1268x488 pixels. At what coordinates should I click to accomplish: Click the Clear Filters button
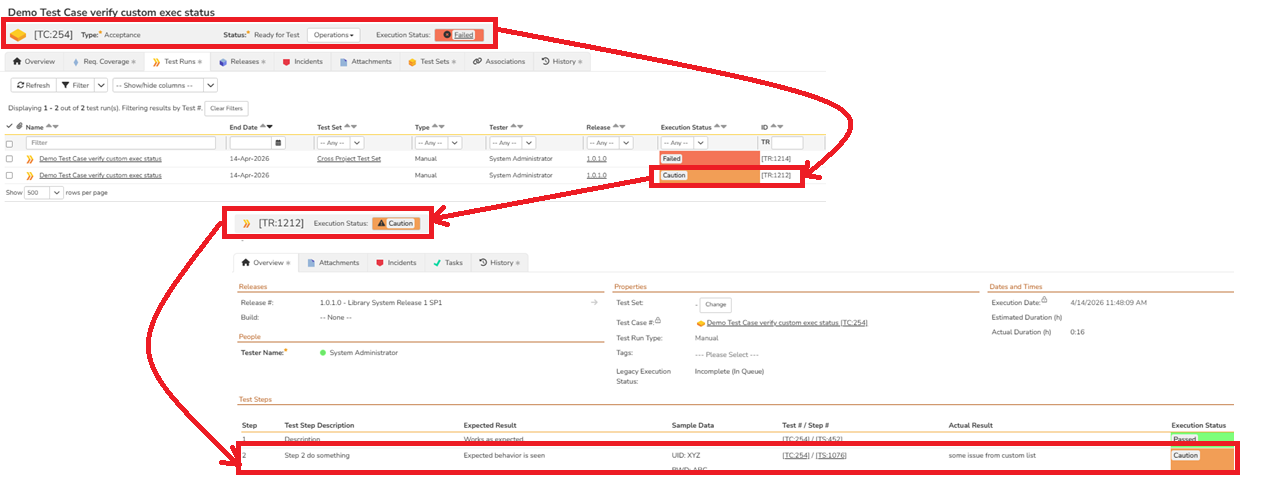coord(226,108)
